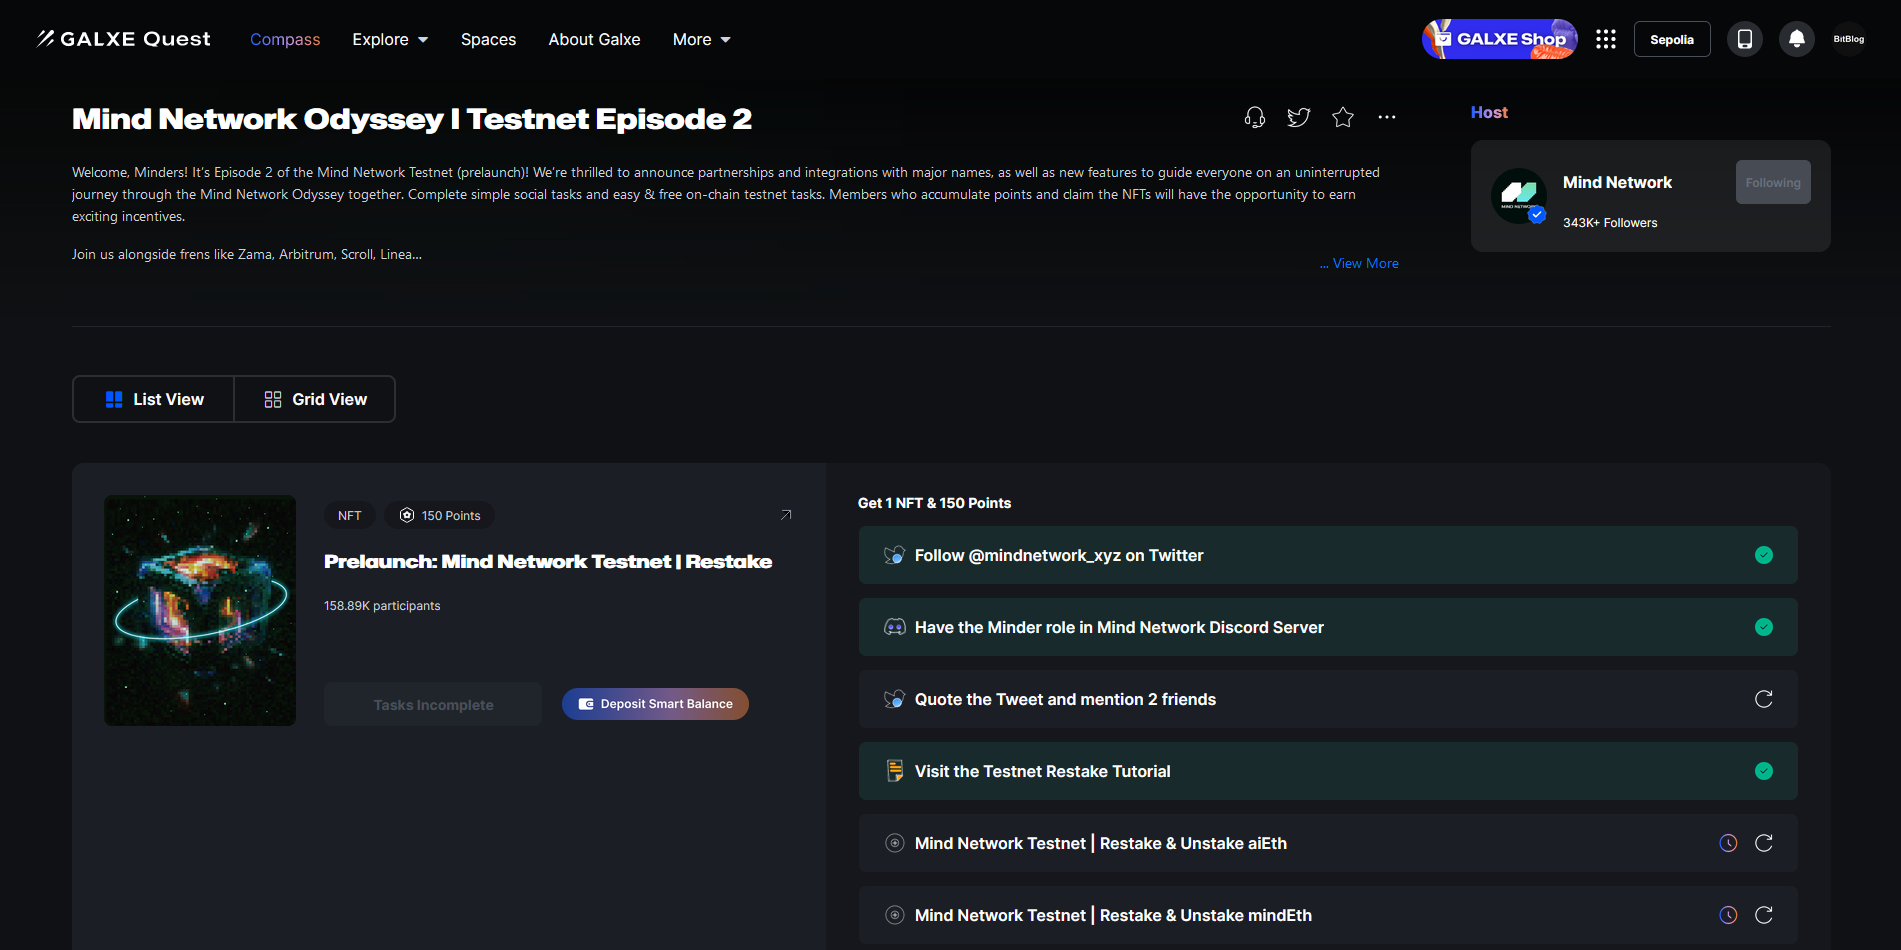Open the About Galxe page
1901x950 pixels.
[x=594, y=39]
